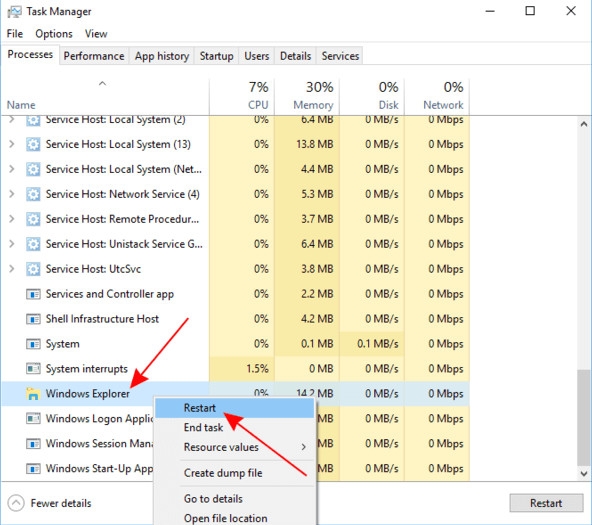The image size is (592, 525).
Task: Open Resource values submenu arrow
Action: tap(304, 447)
